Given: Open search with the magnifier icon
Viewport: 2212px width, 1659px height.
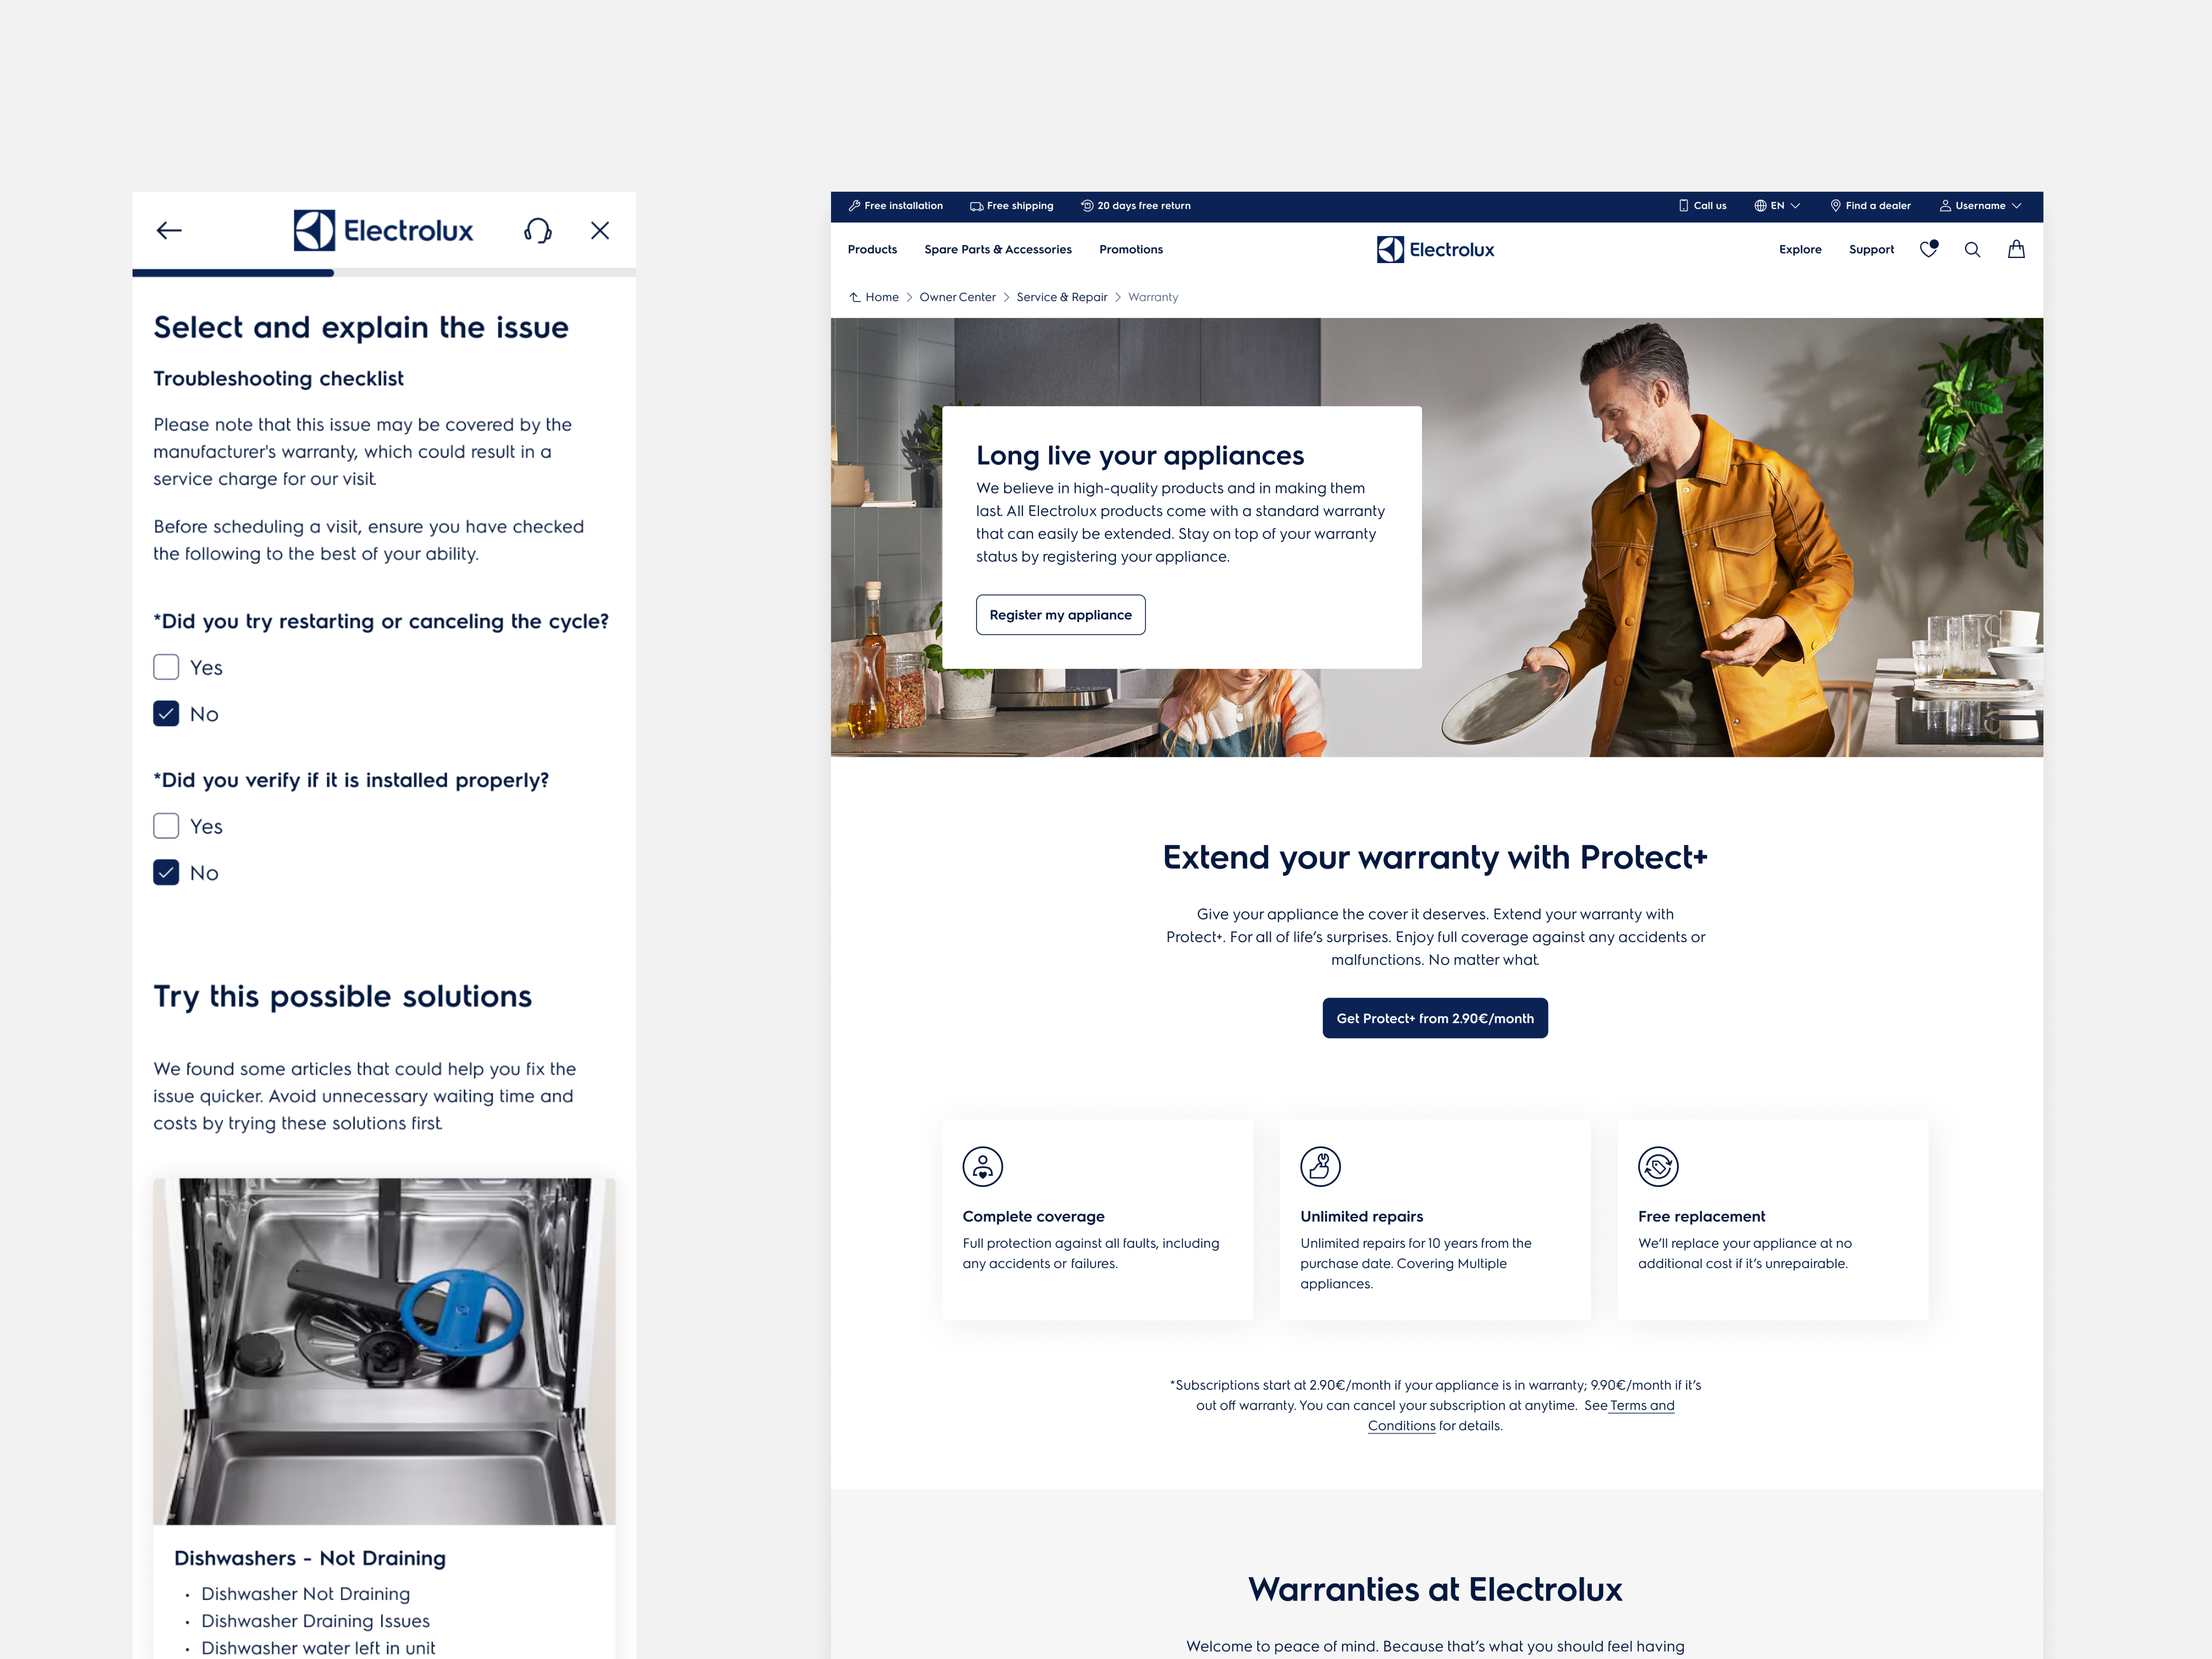Looking at the screenshot, I should 1972,250.
